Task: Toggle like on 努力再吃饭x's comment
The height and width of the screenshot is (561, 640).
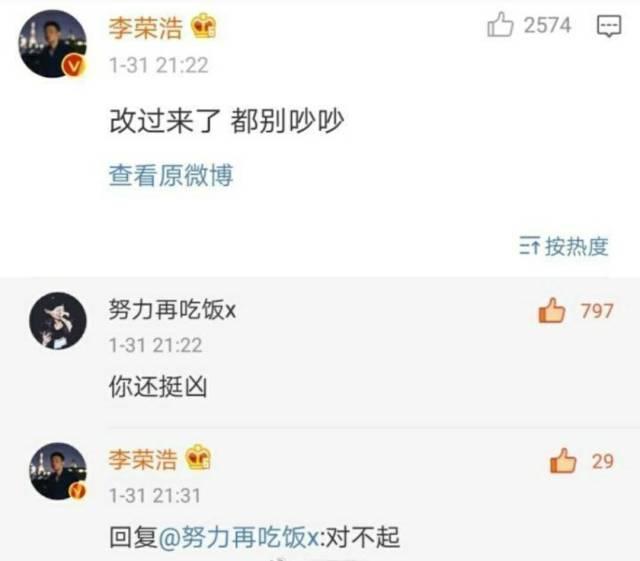Action: click(552, 310)
